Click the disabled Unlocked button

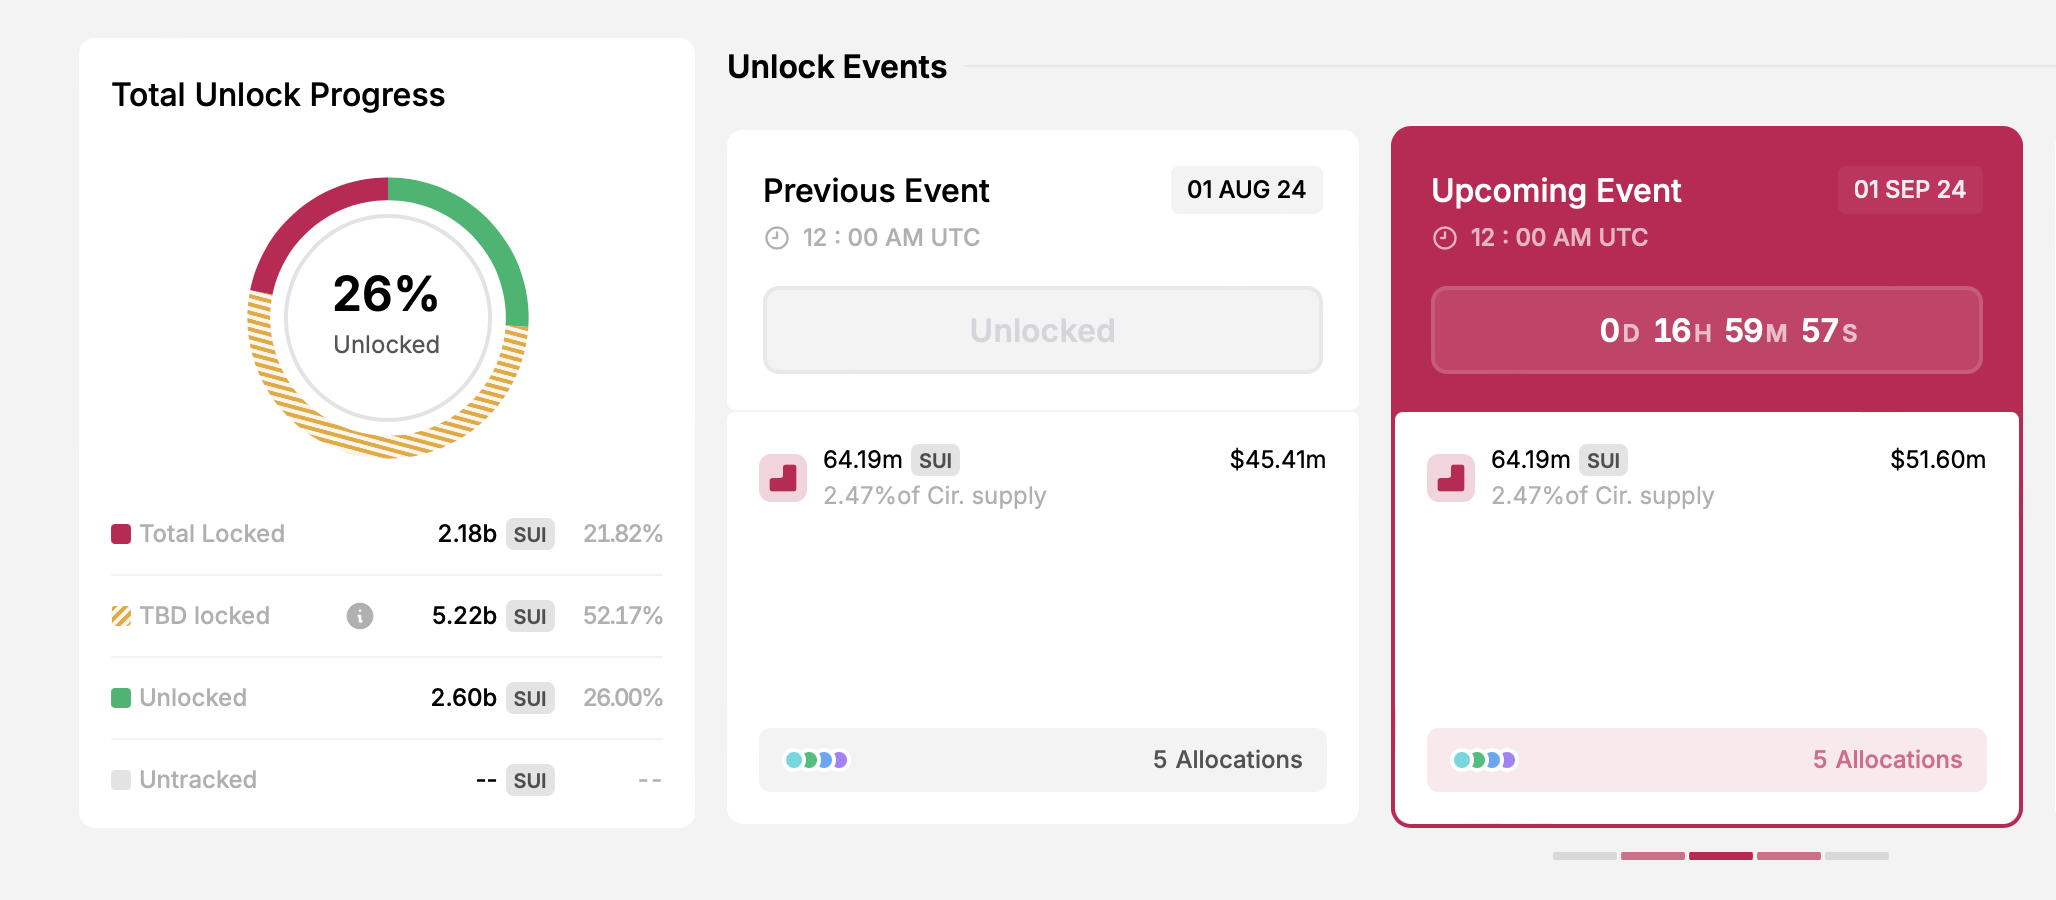[1043, 330]
